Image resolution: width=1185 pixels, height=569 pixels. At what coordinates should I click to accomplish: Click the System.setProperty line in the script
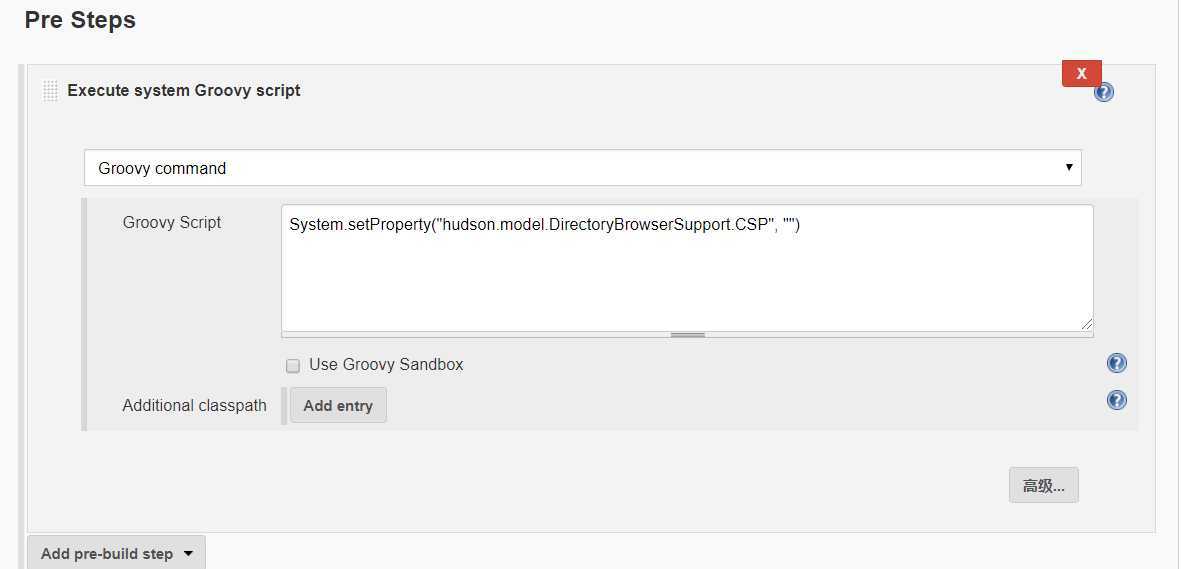click(x=544, y=224)
